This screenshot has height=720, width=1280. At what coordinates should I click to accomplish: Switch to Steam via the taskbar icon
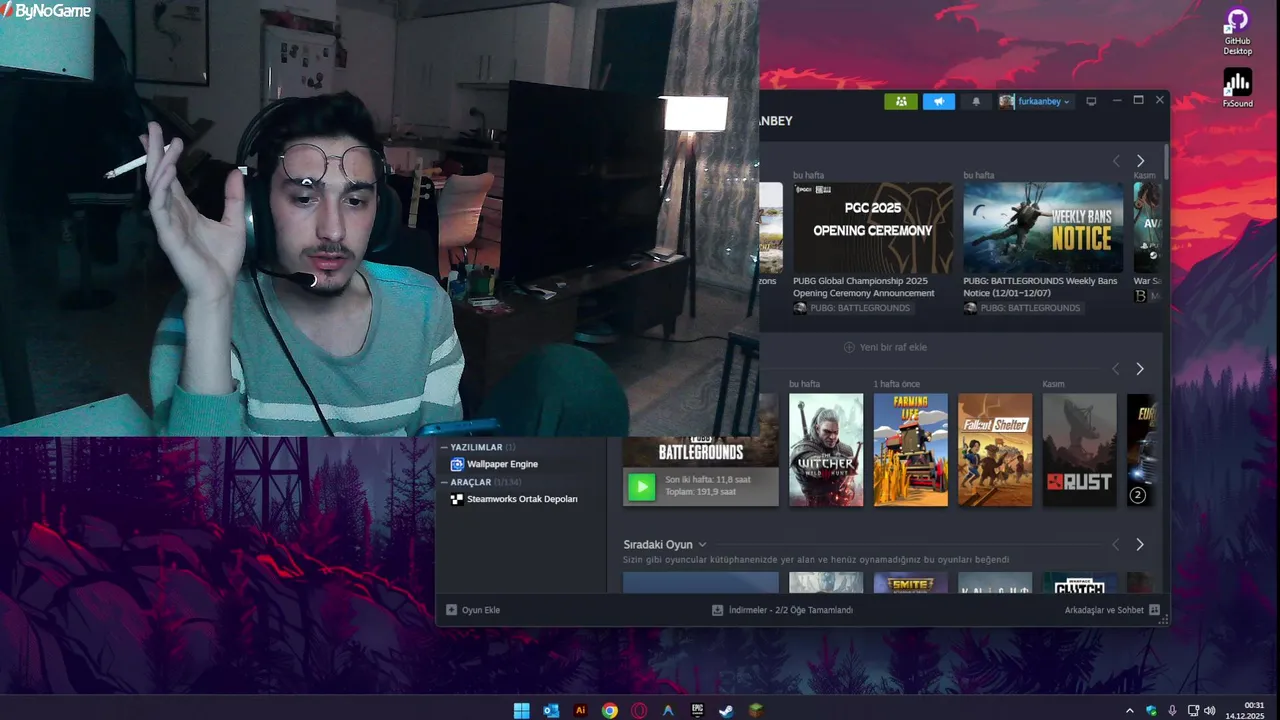click(727, 711)
